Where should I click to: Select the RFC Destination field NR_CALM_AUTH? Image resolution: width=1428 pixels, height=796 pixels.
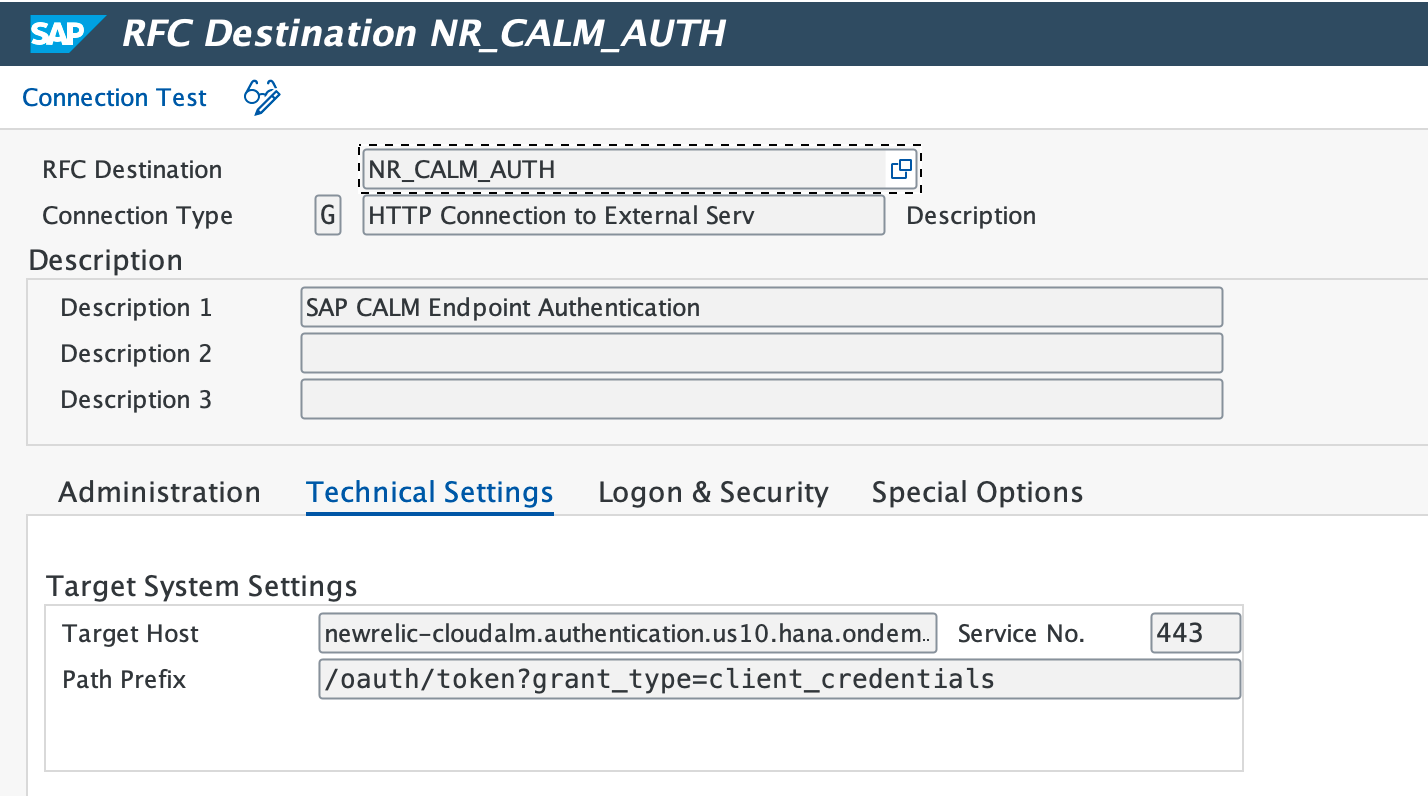point(620,169)
